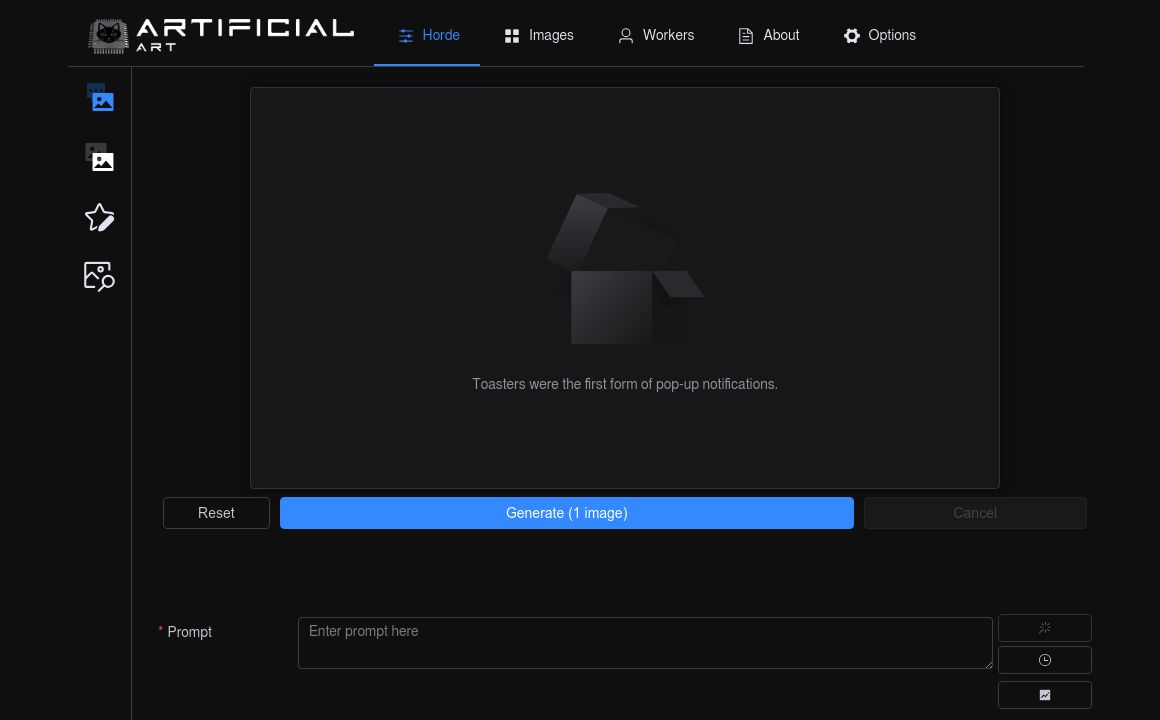Screen dimensions: 1160x720
Task: Switch to the Images tab
Action: 539,35
